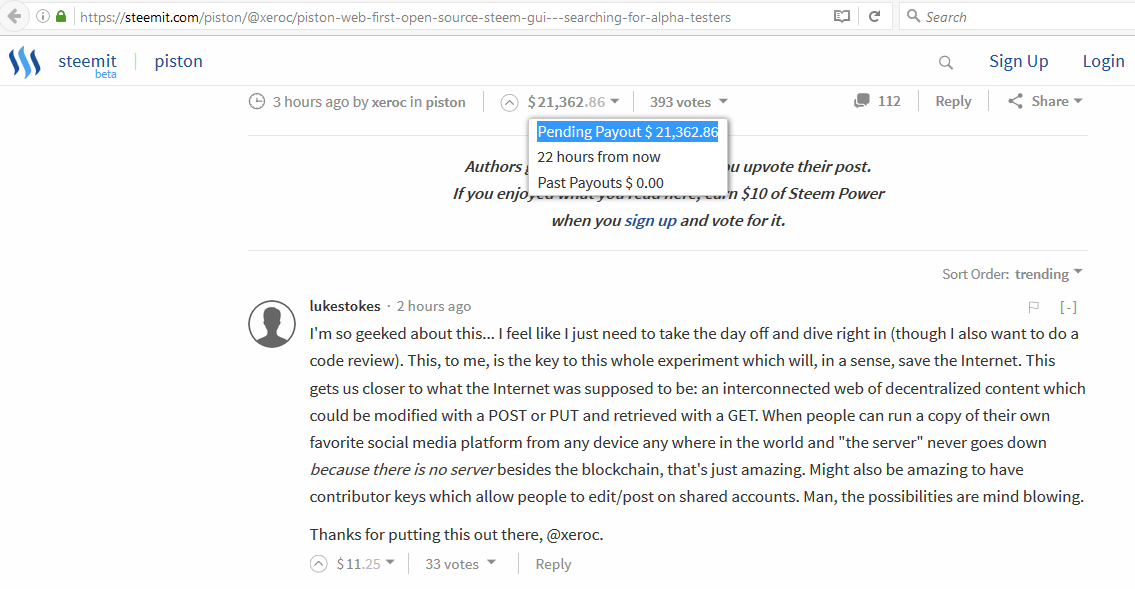Go back using the browser back arrow
This screenshot has height=589, width=1135.
pos(14,16)
